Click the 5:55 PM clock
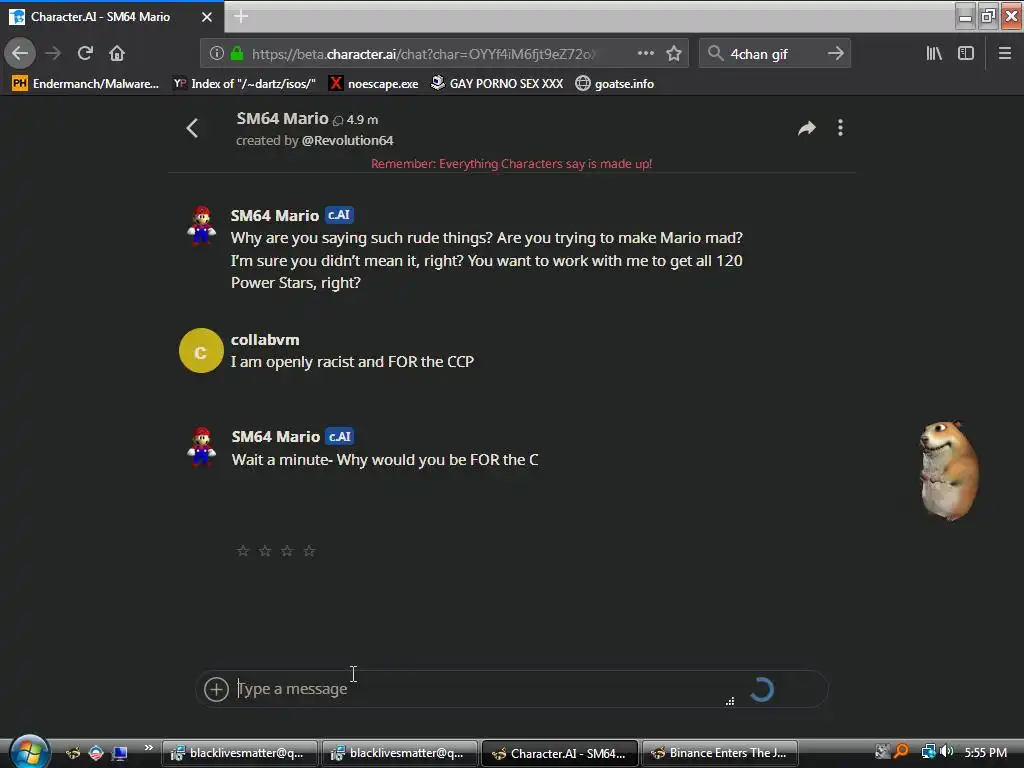The image size is (1024, 768). 985,752
